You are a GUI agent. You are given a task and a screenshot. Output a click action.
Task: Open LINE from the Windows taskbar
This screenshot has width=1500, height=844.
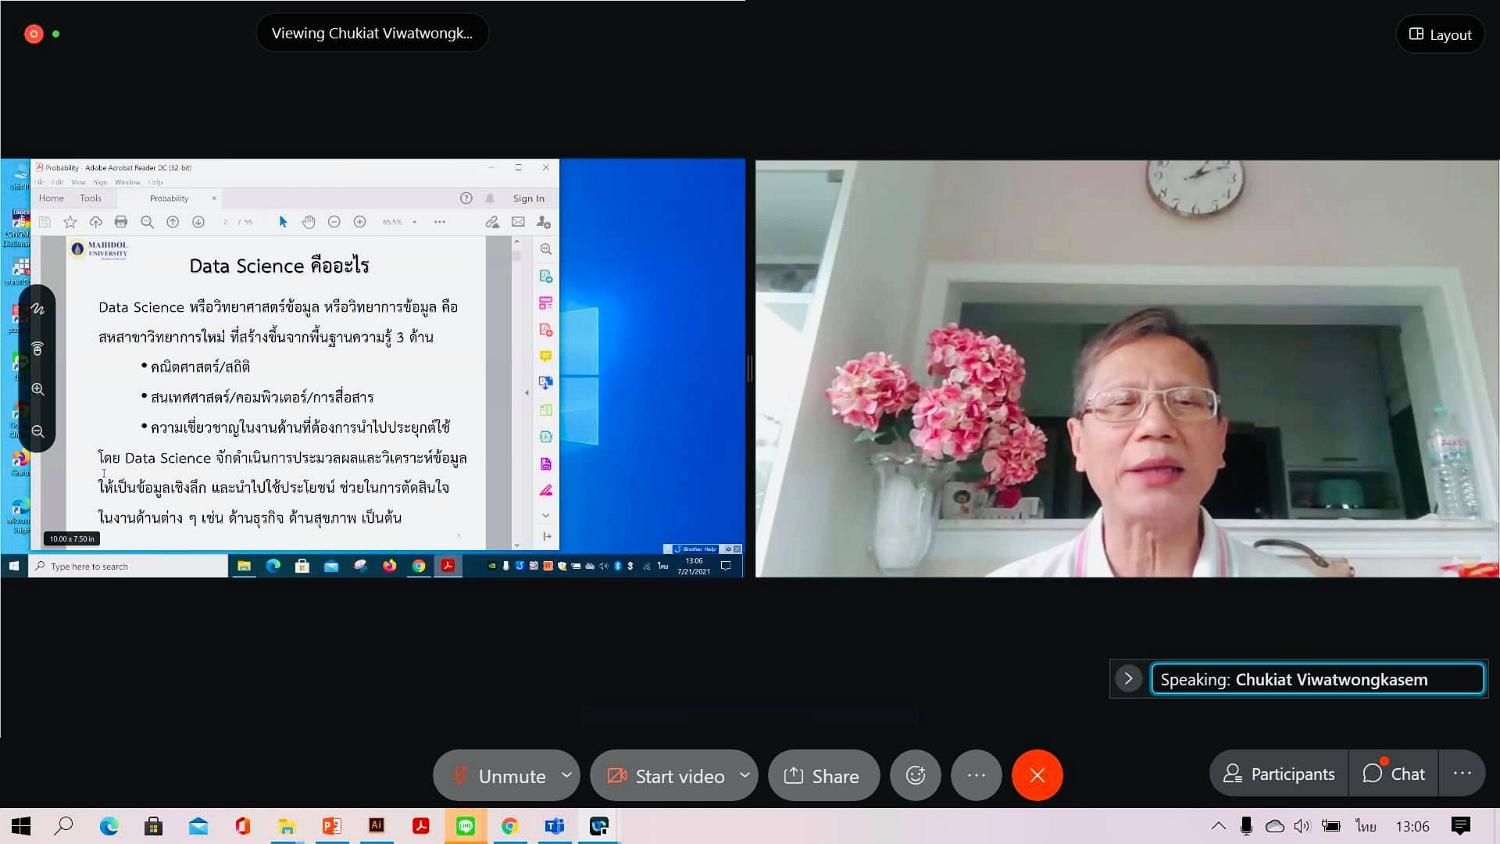[465, 826]
